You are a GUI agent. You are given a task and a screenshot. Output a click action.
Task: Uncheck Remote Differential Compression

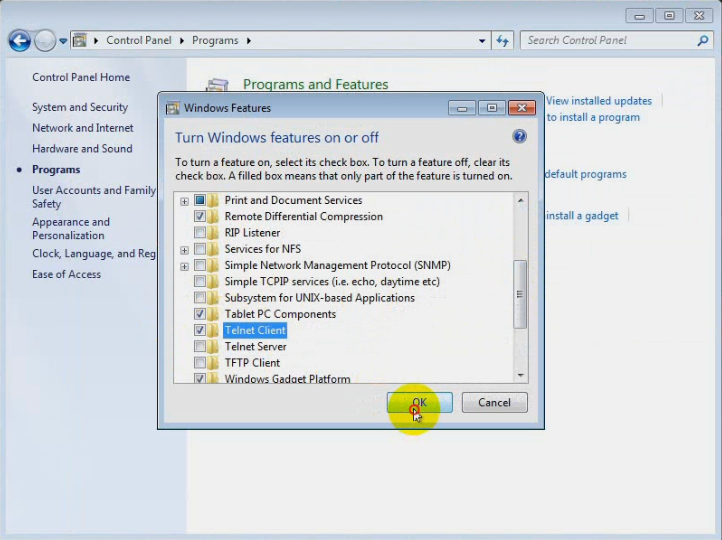[200, 216]
